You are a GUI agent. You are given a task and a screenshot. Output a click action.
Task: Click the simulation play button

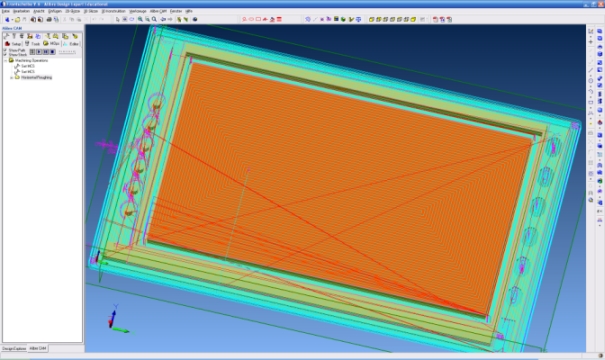click(39, 52)
